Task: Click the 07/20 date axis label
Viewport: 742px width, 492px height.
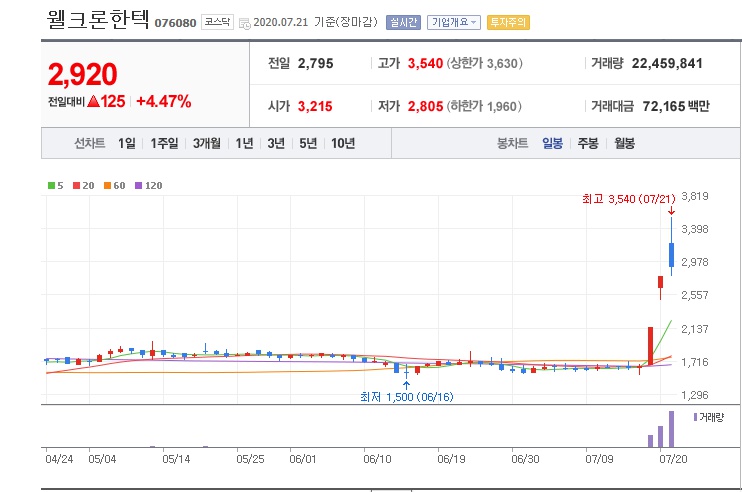Action: pos(673,459)
